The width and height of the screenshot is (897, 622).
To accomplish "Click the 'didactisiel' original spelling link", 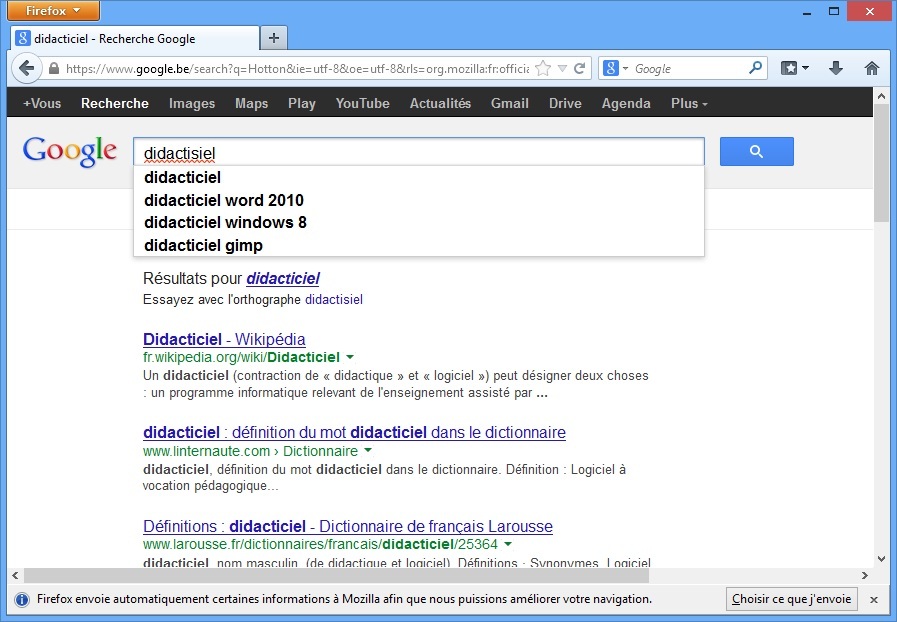I will click(x=334, y=299).
